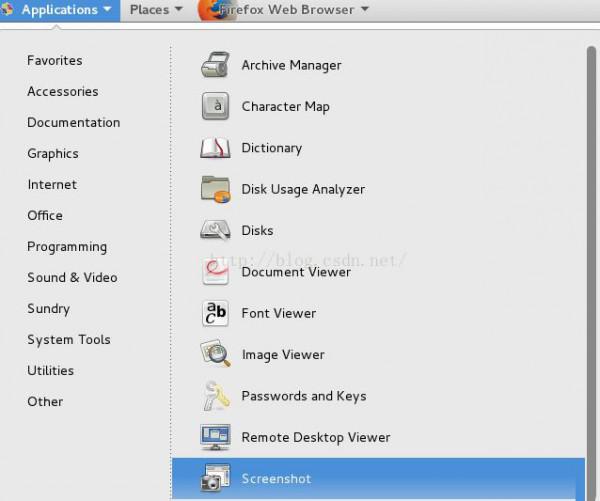600x501 pixels.
Task: Expand the Places dropdown menu
Action: point(156,10)
